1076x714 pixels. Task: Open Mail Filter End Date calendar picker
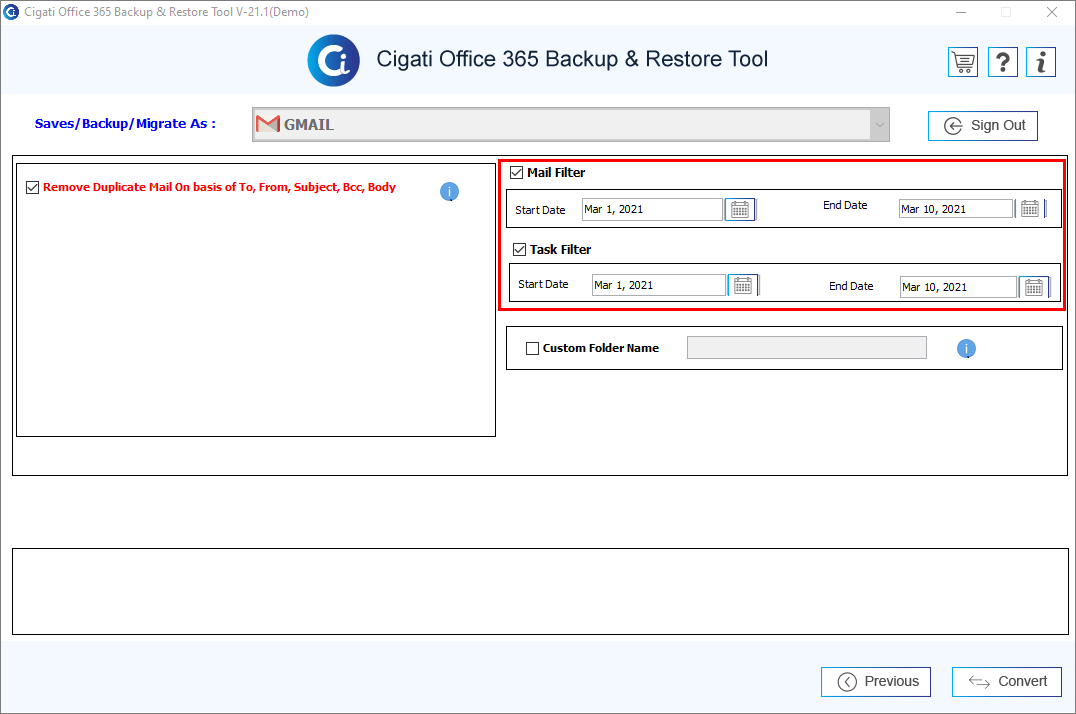click(1030, 209)
